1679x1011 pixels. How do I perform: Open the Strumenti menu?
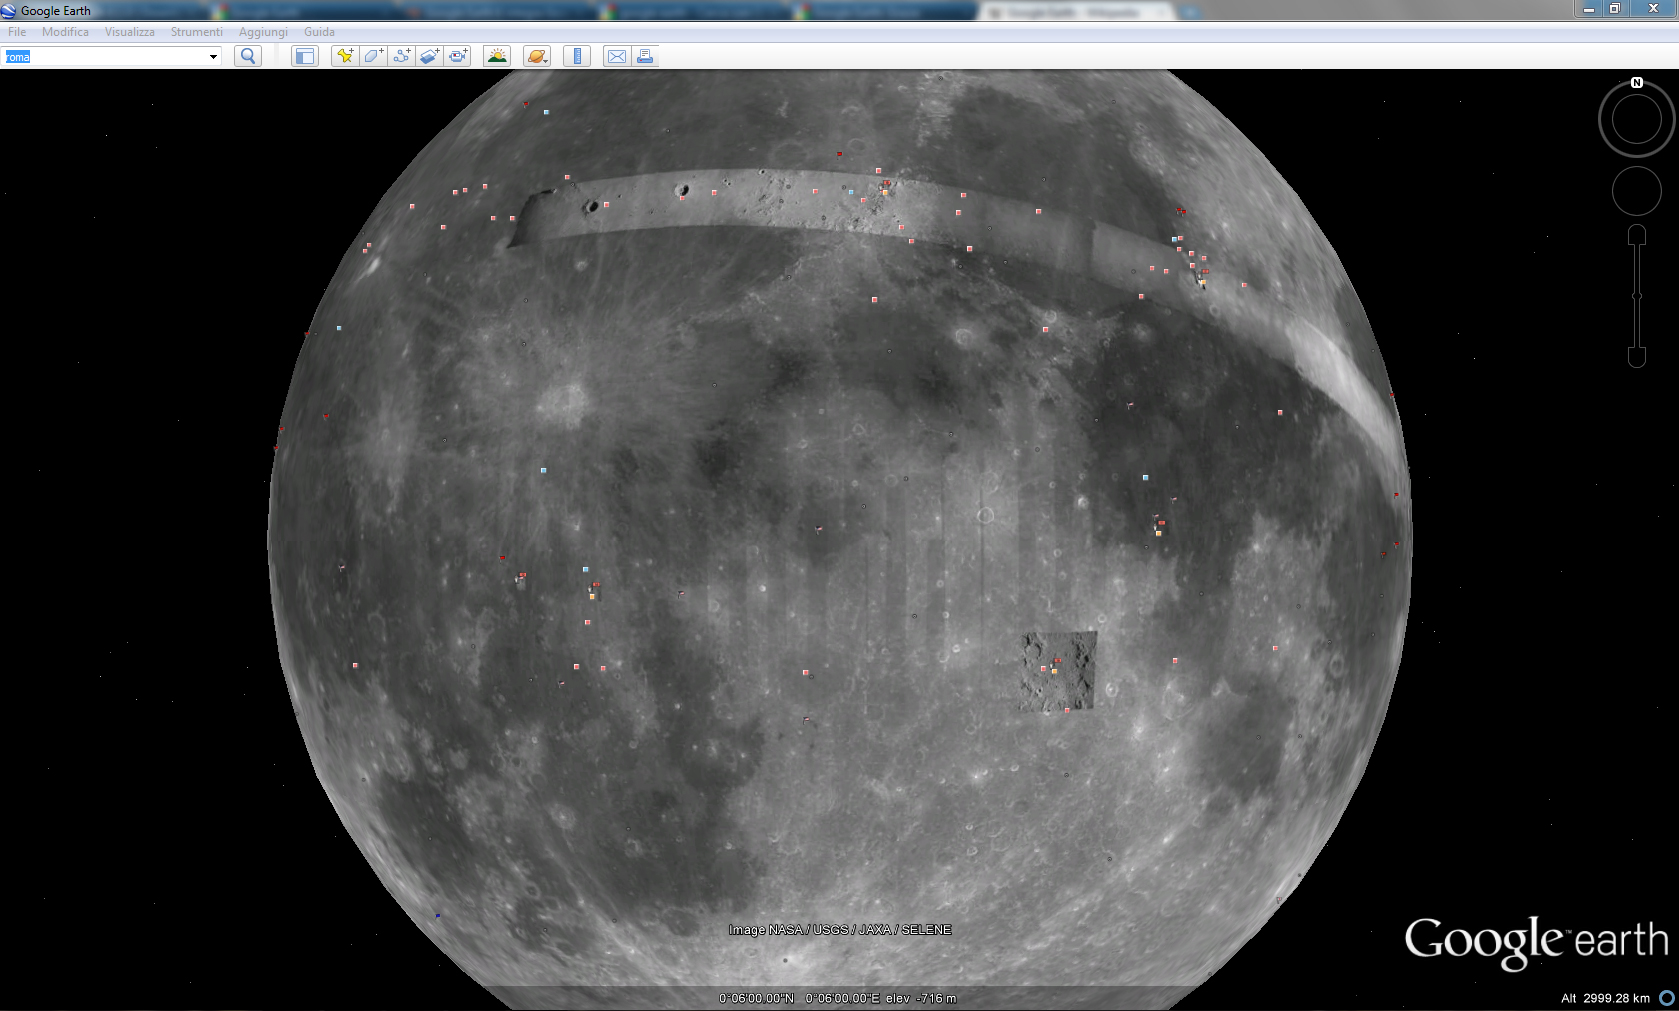pos(196,32)
